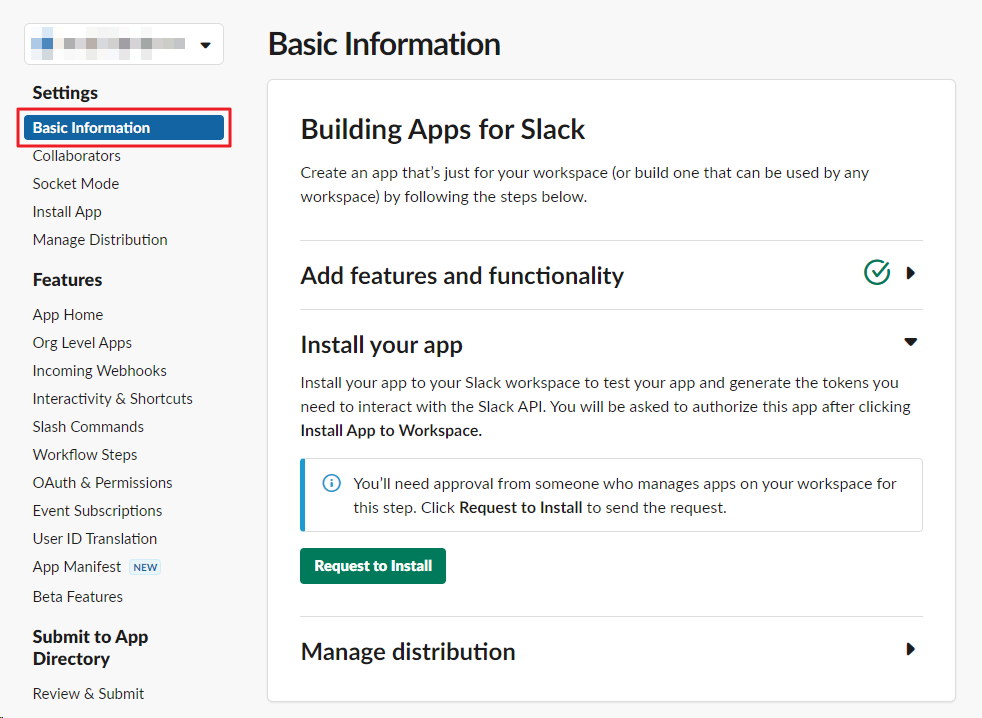The width and height of the screenshot is (982, 718).
Task: Go to OAuth & Permissions
Action: click(x=103, y=482)
